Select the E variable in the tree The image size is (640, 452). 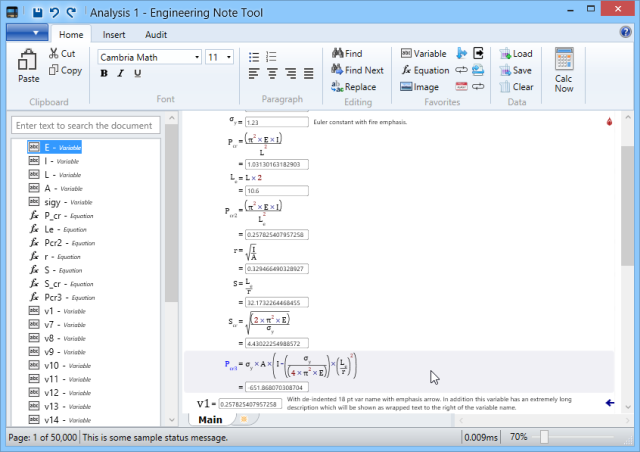click(x=55, y=147)
